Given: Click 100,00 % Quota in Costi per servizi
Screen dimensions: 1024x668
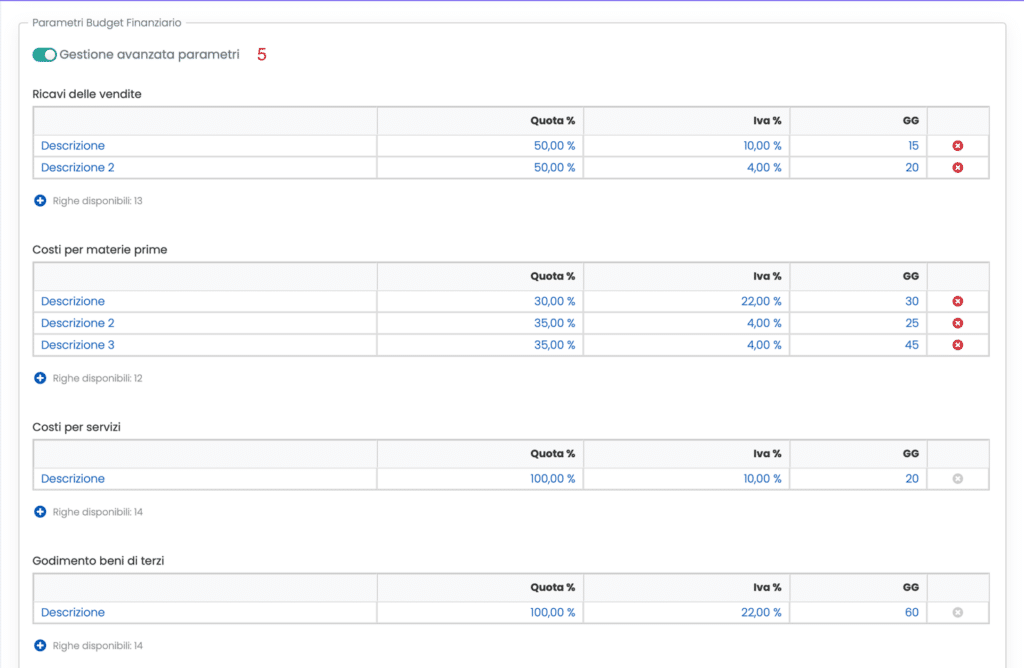Looking at the screenshot, I should (552, 479).
